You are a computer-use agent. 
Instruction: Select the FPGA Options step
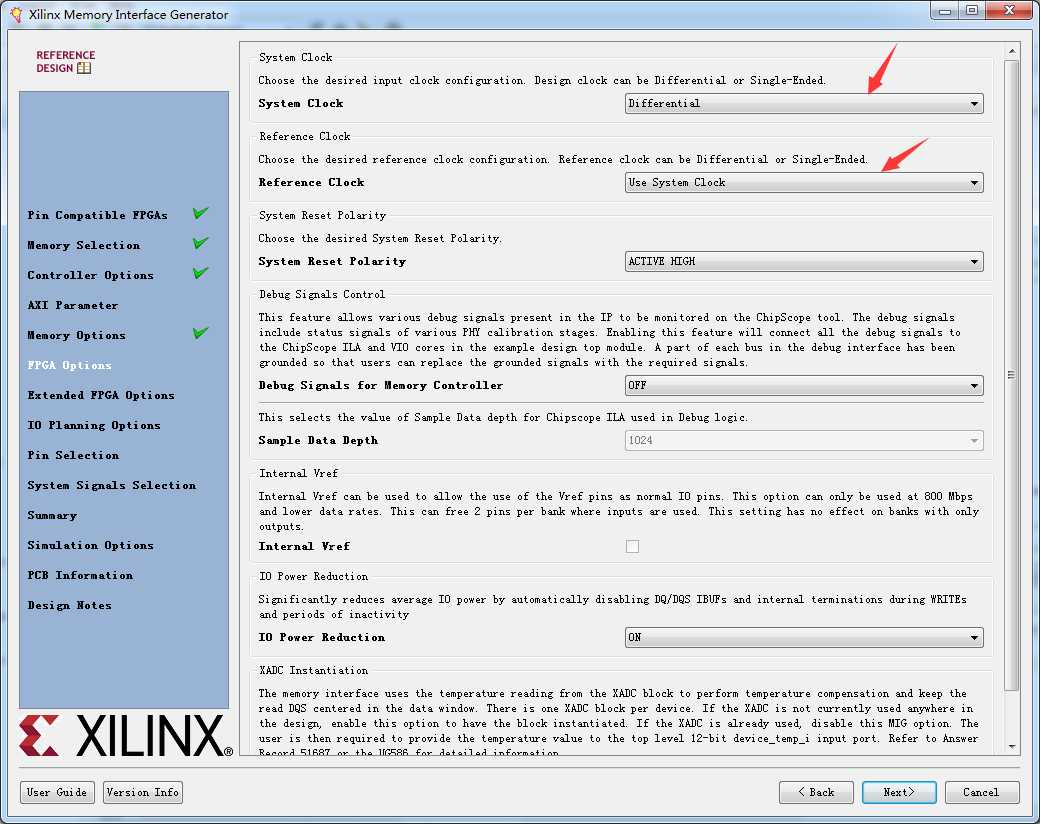tap(70, 365)
